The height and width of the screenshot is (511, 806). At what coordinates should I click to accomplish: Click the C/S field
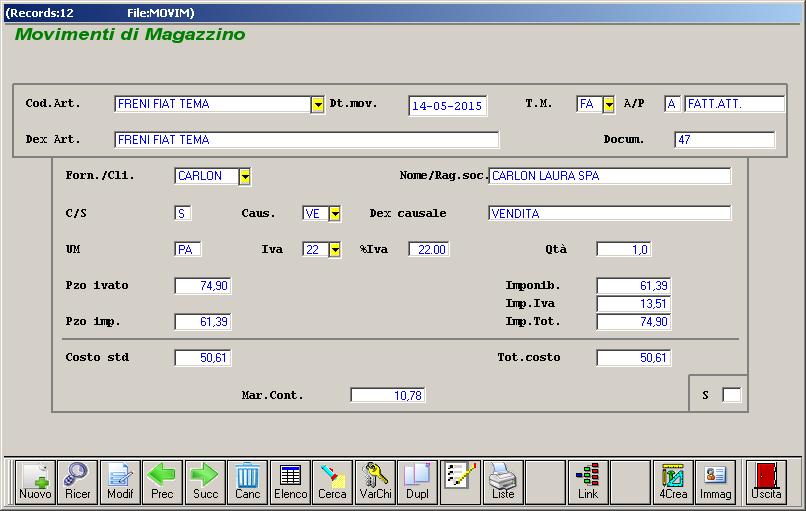tap(182, 213)
